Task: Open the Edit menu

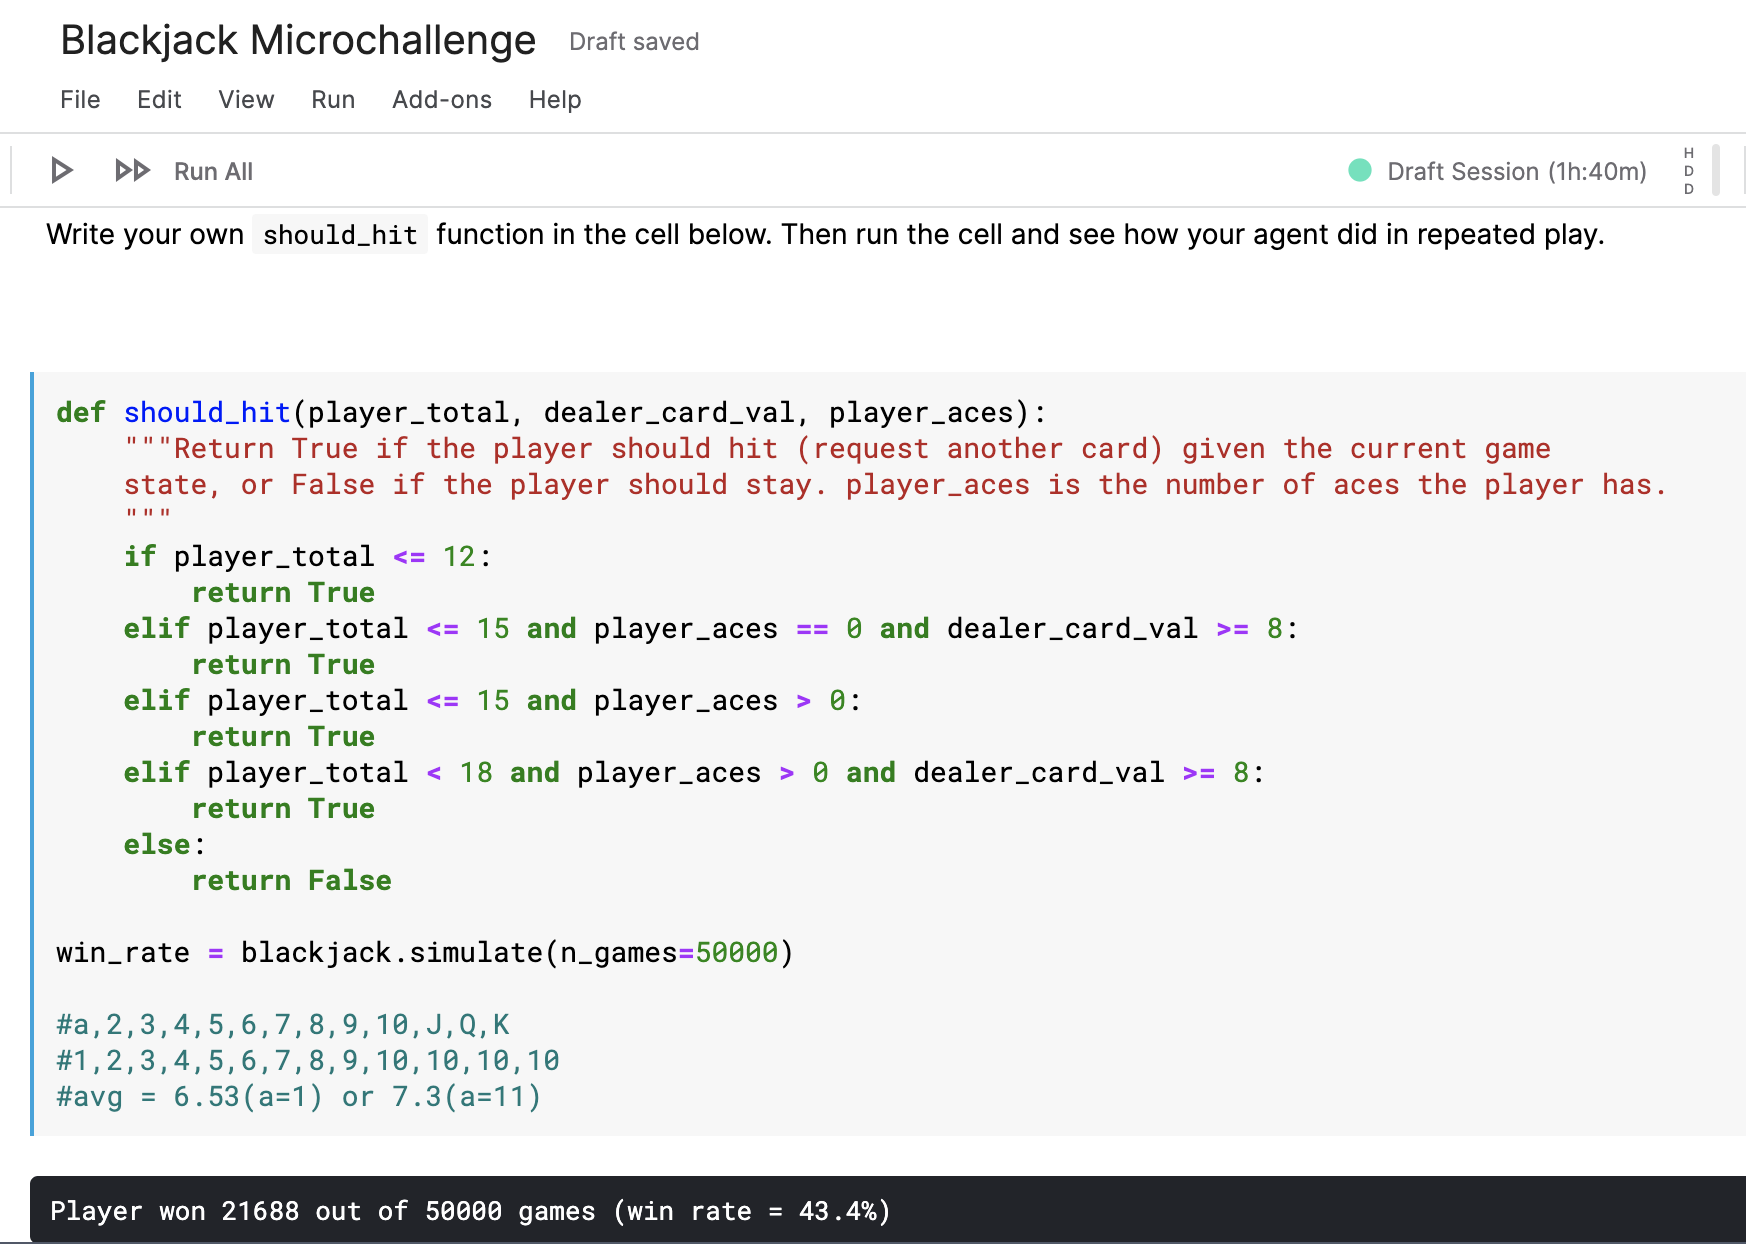Action: pos(159,100)
